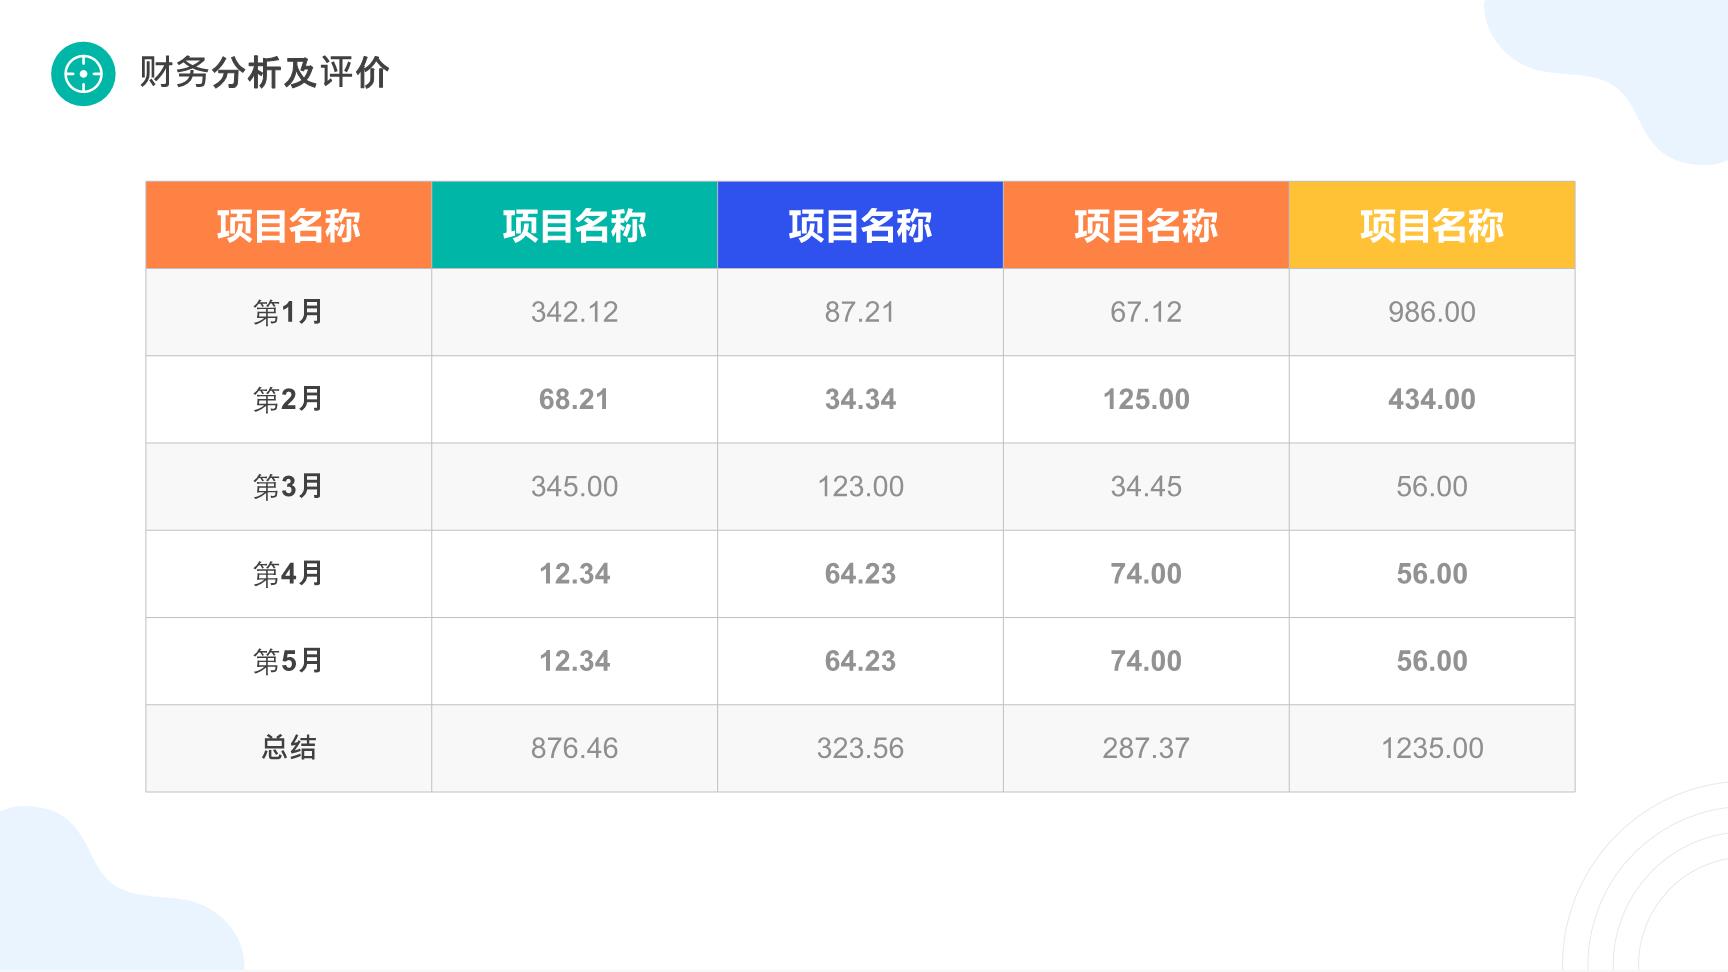Click the 第3月 row label
Viewport: 1728px width, 972px height.
tap(289, 487)
